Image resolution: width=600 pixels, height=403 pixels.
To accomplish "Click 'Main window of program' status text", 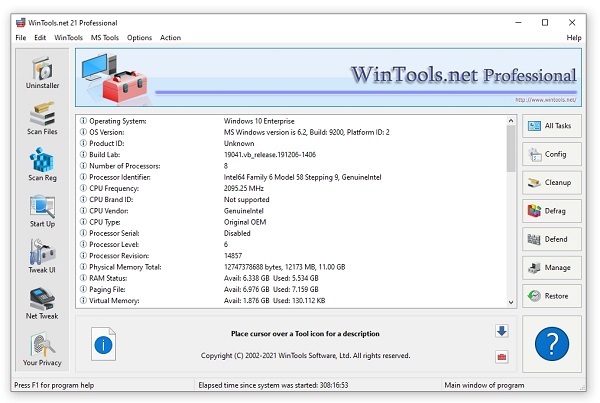I will pyautogui.click(x=484, y=385).
